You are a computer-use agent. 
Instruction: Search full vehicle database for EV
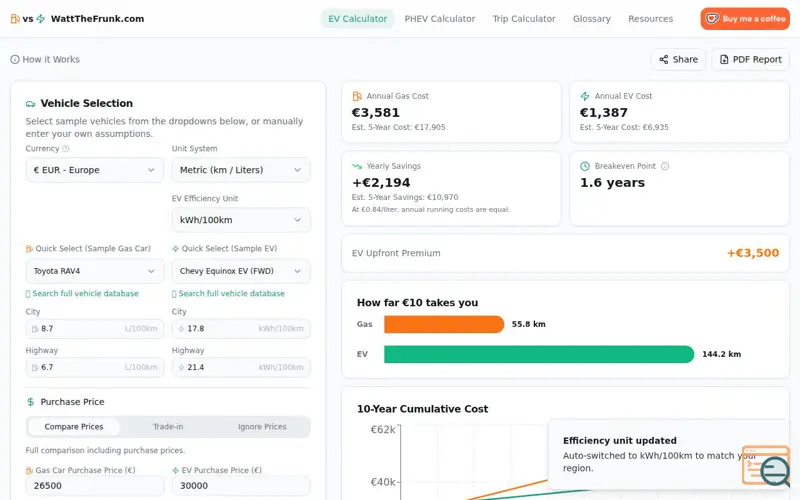pyautogui.click(x=229, y=293)
